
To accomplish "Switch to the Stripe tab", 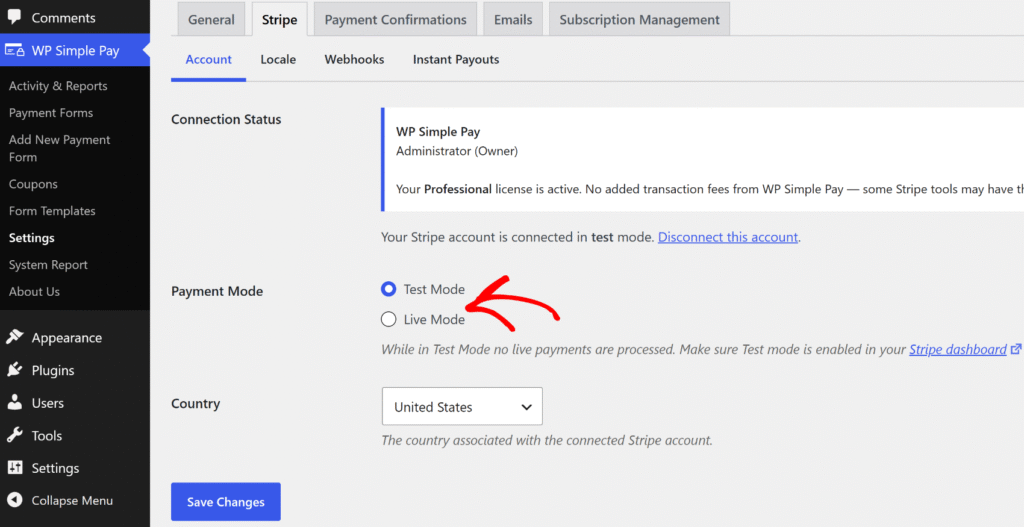I will click(280, 20).
